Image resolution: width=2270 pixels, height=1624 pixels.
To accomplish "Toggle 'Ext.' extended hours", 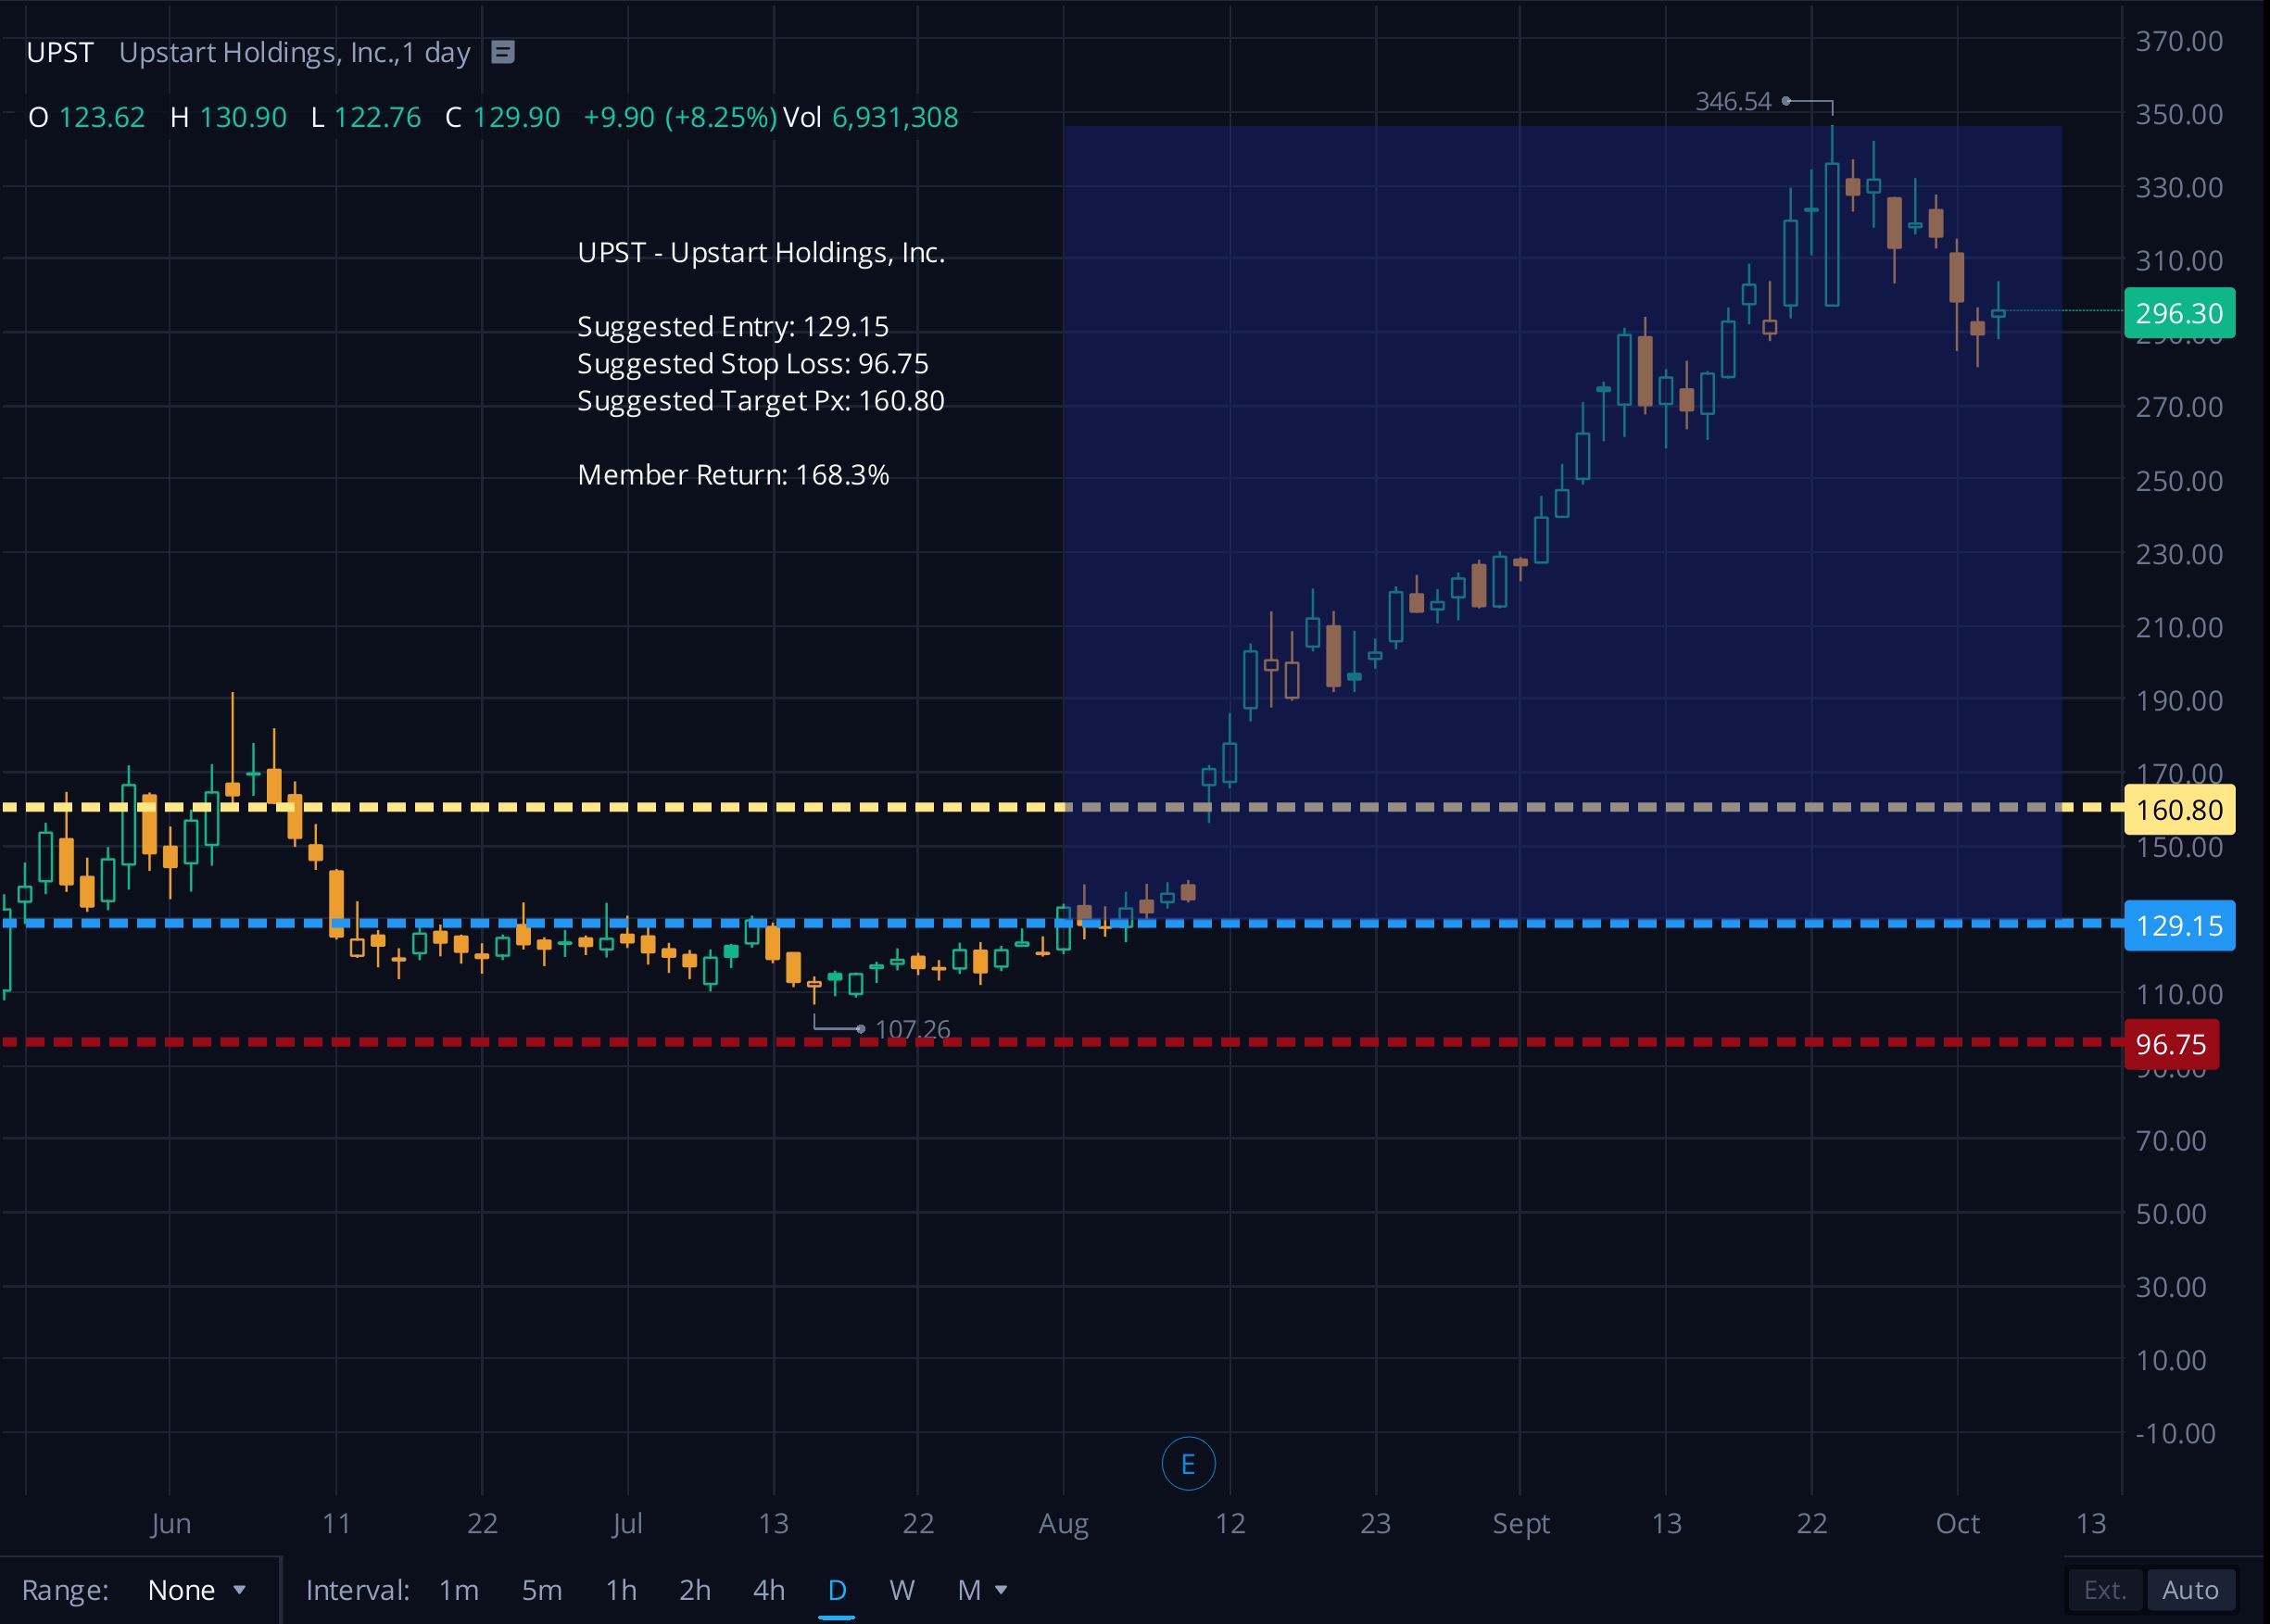I will point(2105,1590).
